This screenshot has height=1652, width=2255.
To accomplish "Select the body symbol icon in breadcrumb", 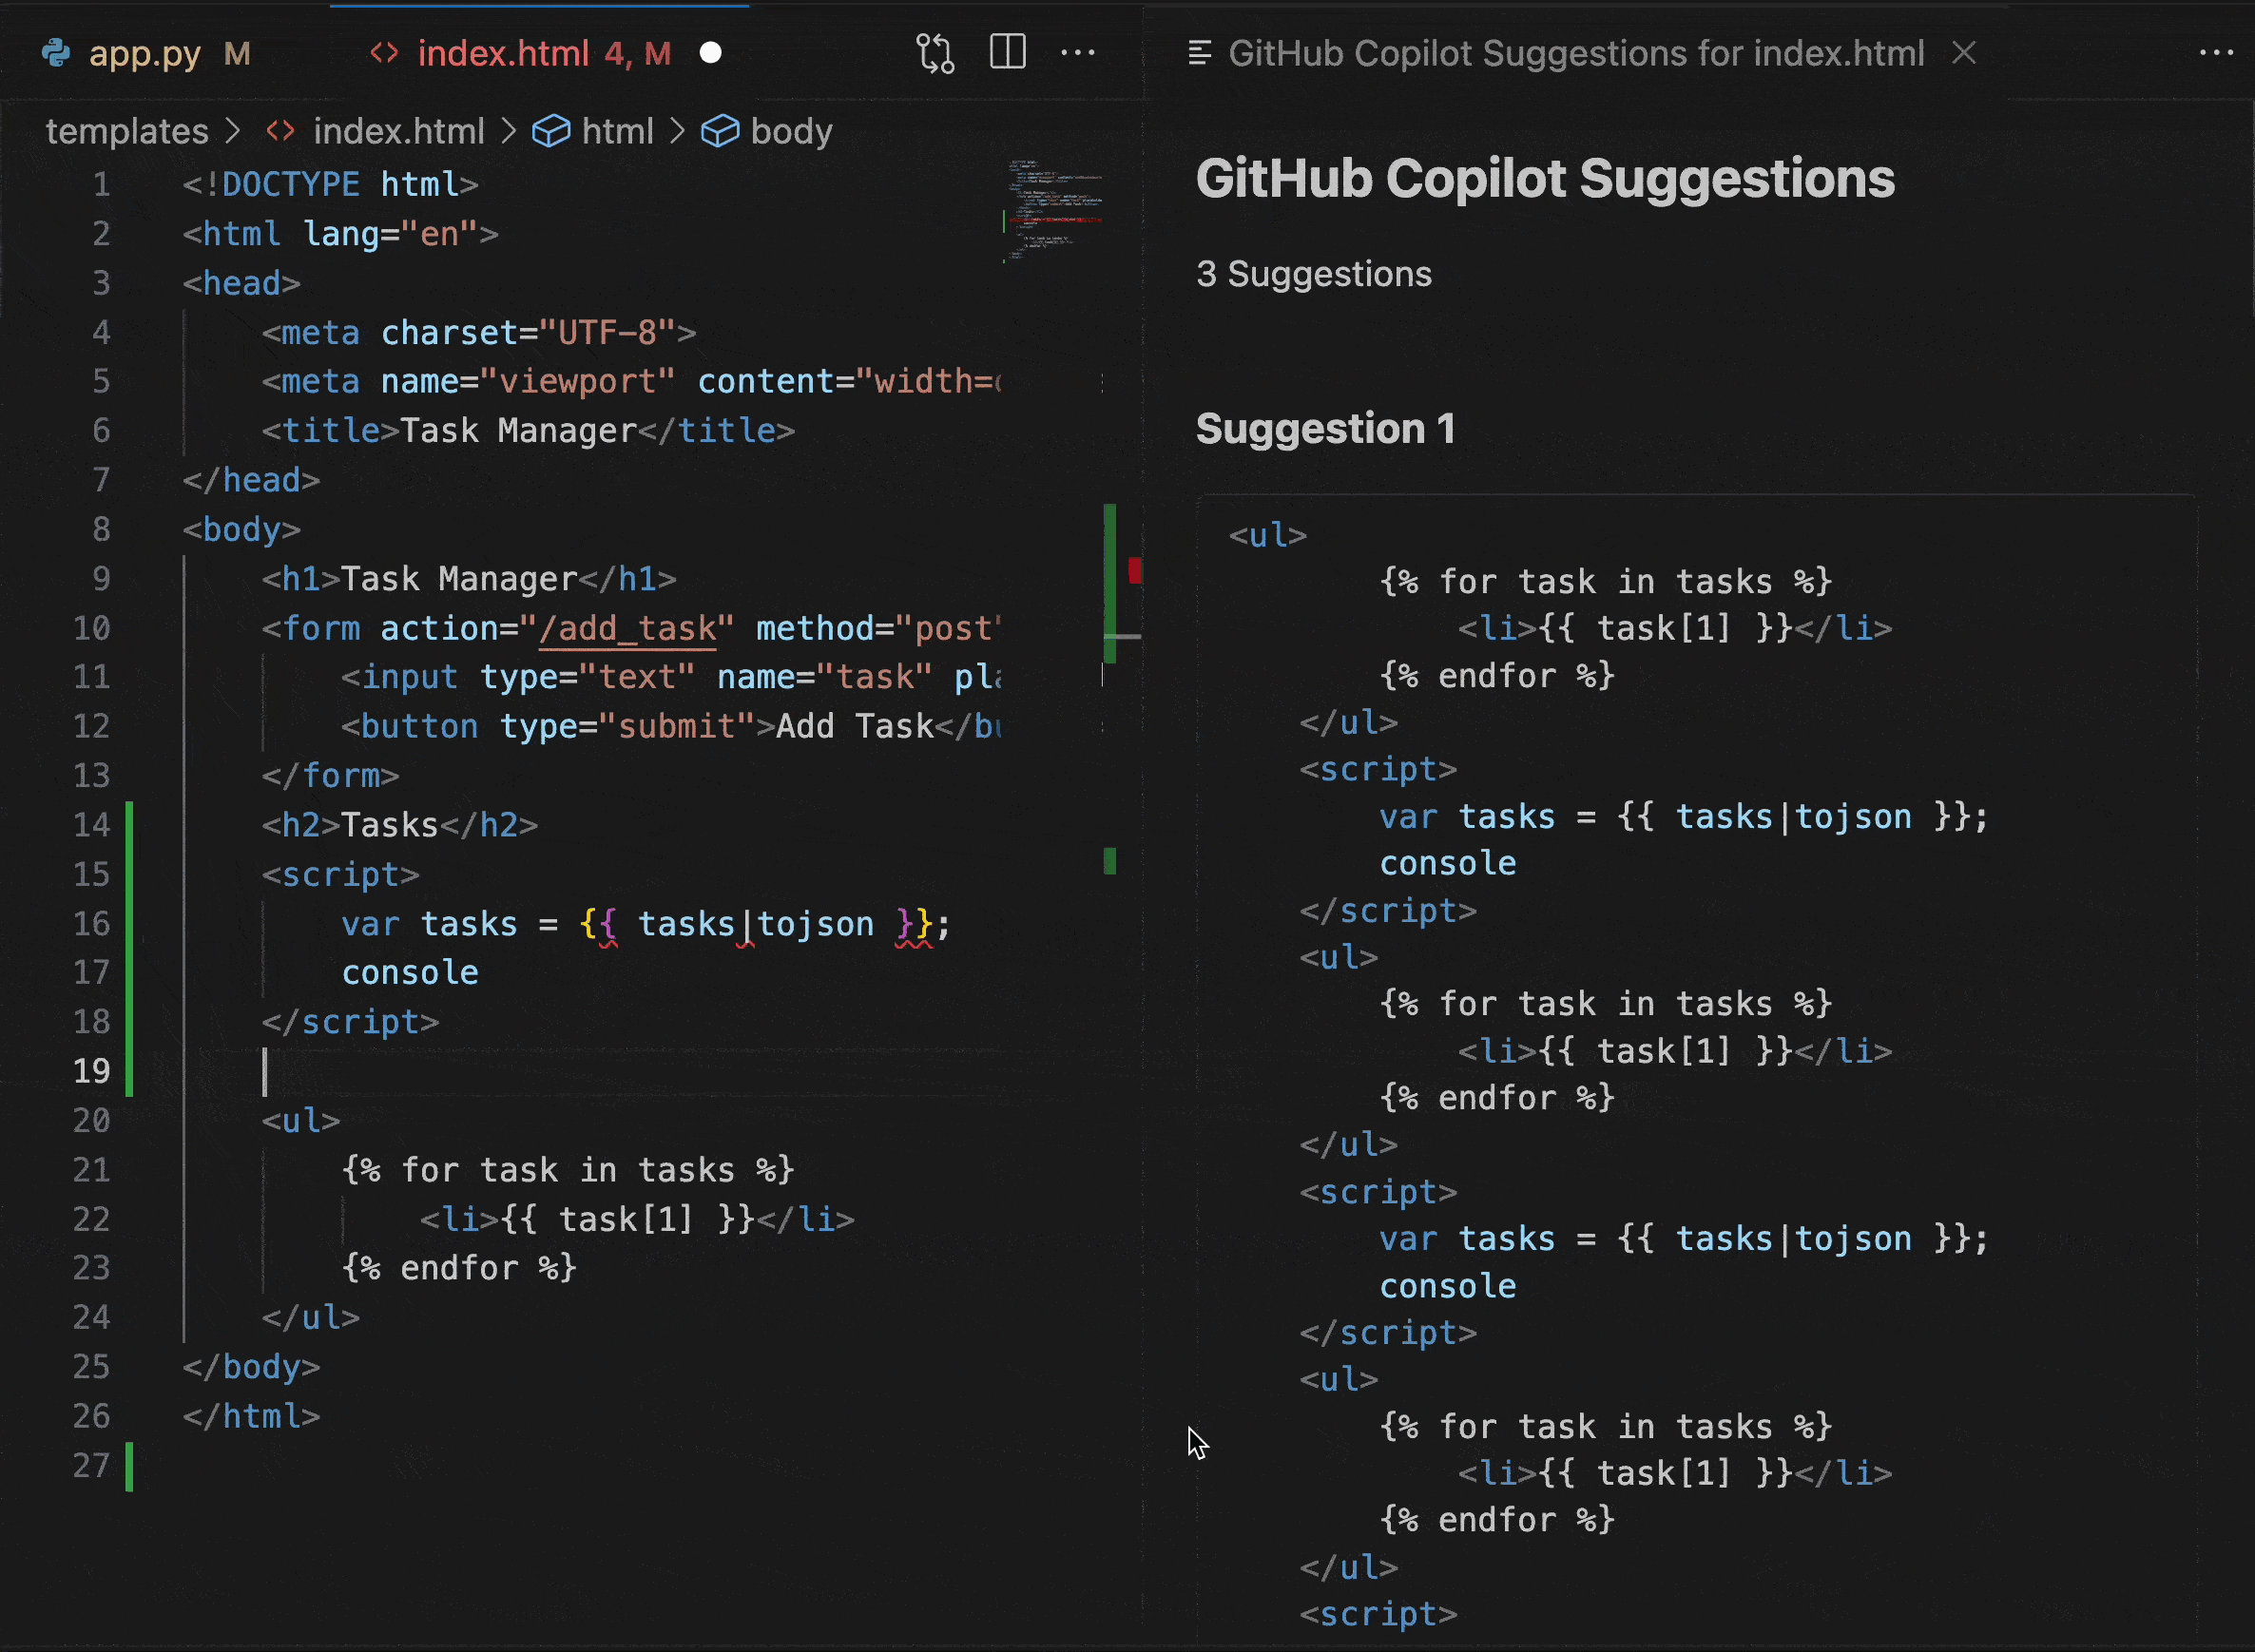I will 721,131.
